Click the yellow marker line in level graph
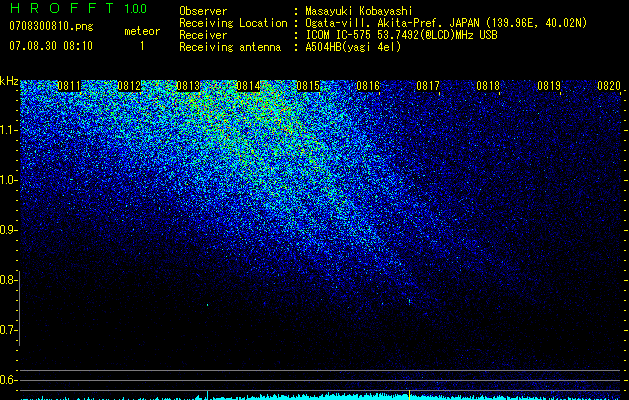Image resolution: width=629 pixels, height=400 pixels. (409, 395)
